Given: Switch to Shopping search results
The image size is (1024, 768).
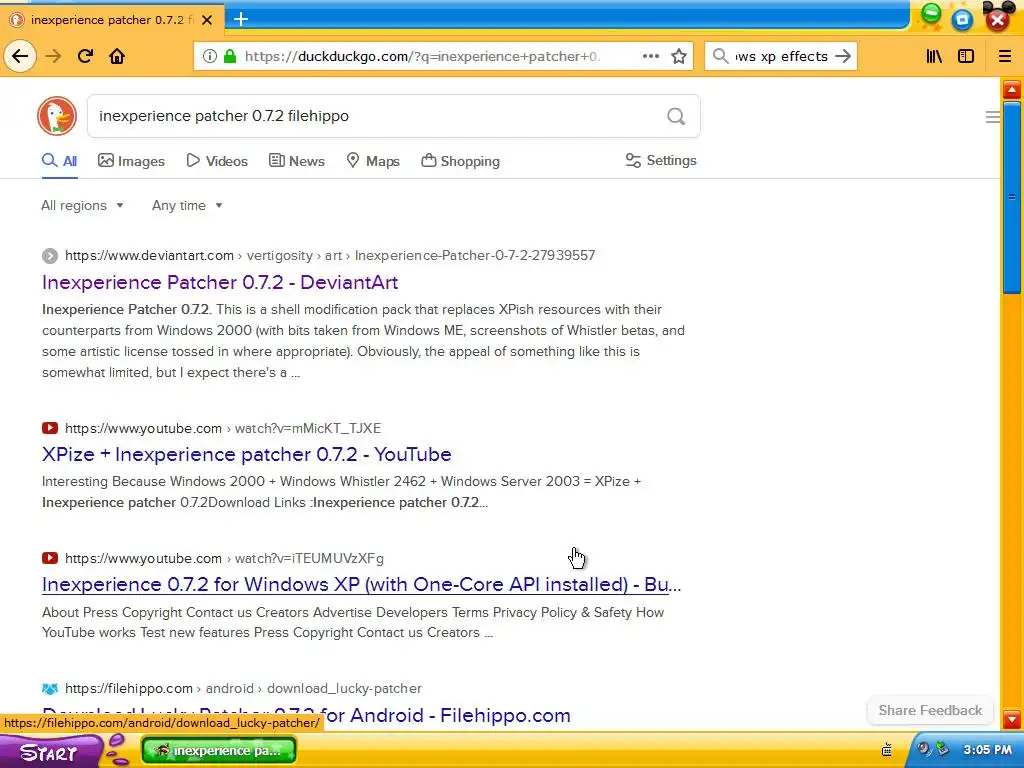Looking at the screenshot, I should click(460, 161).
